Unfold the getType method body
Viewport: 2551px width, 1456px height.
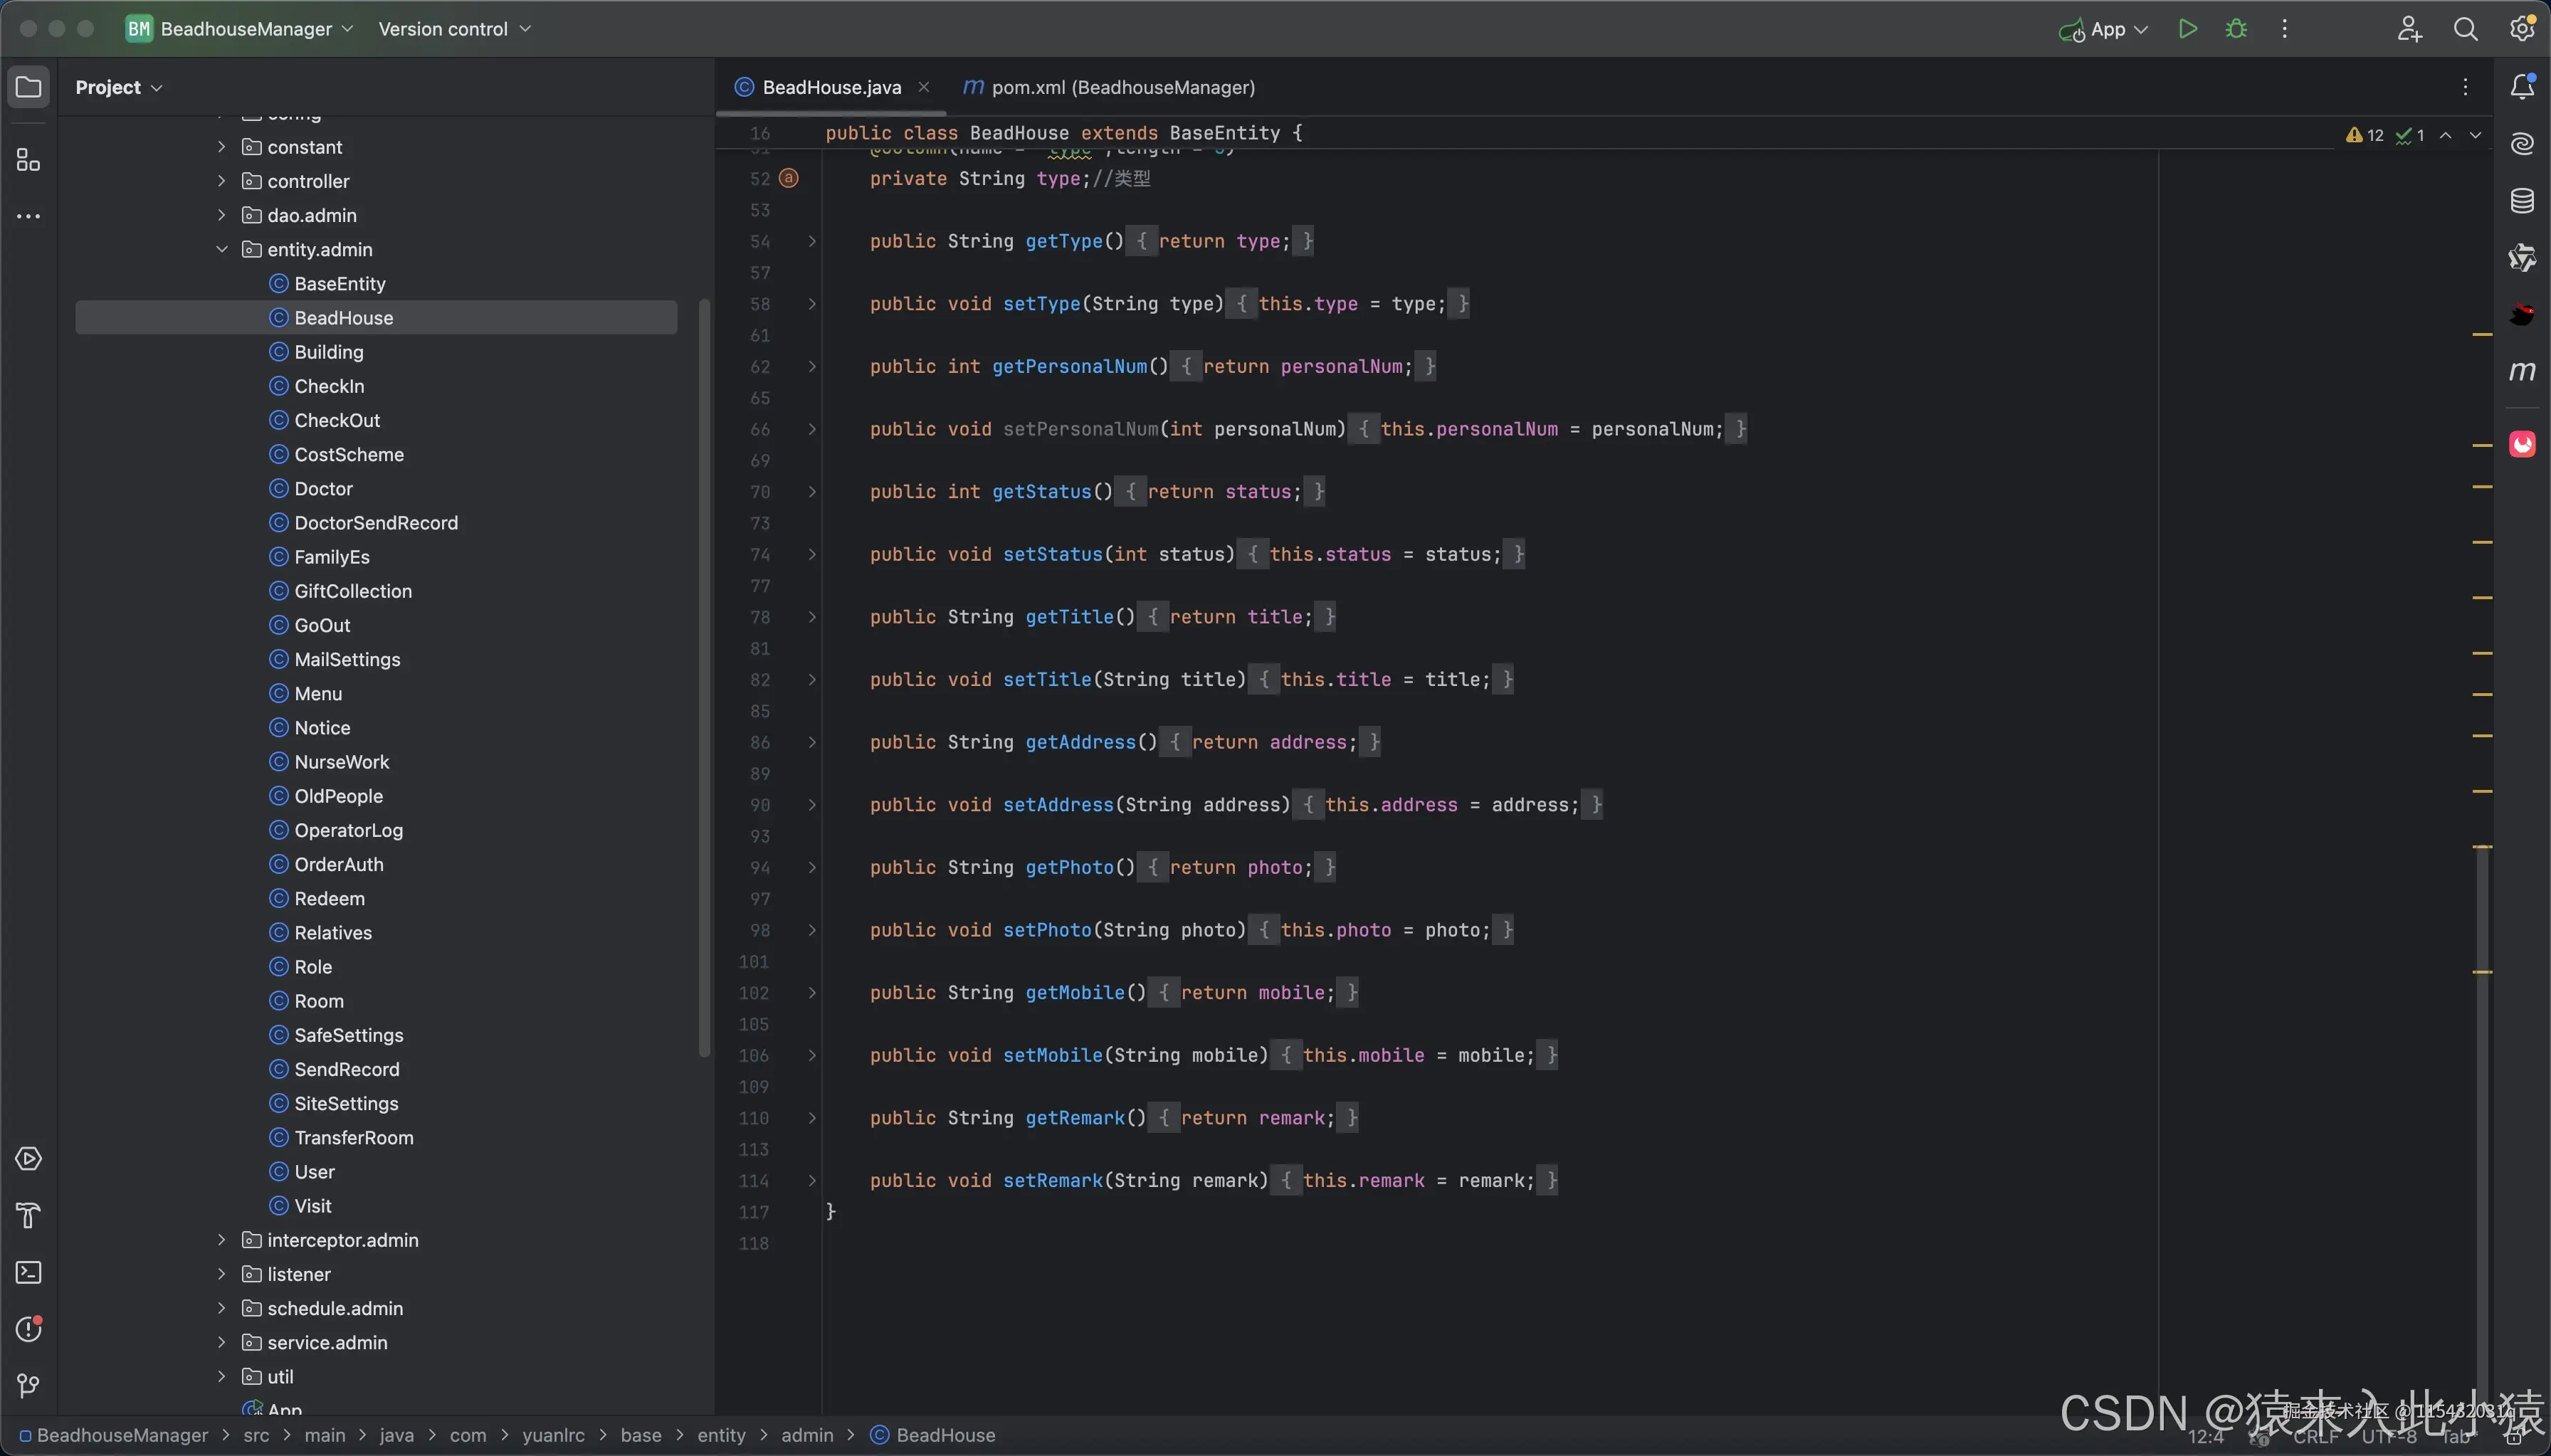(812, 241)
